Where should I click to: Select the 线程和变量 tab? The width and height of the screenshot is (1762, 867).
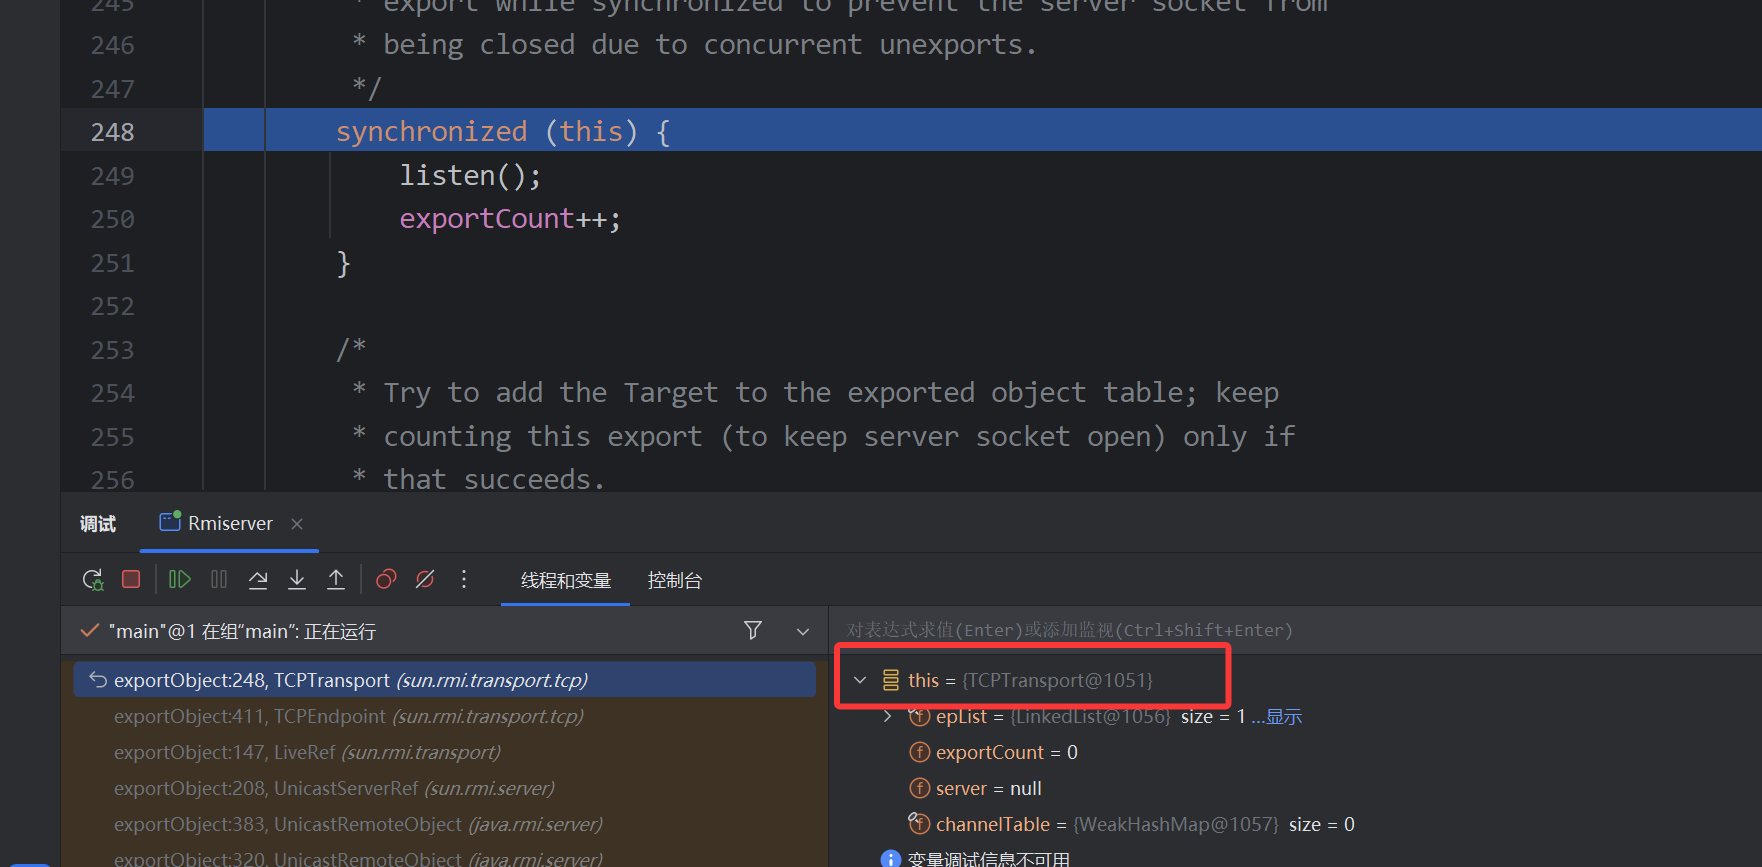pos(565,581)
